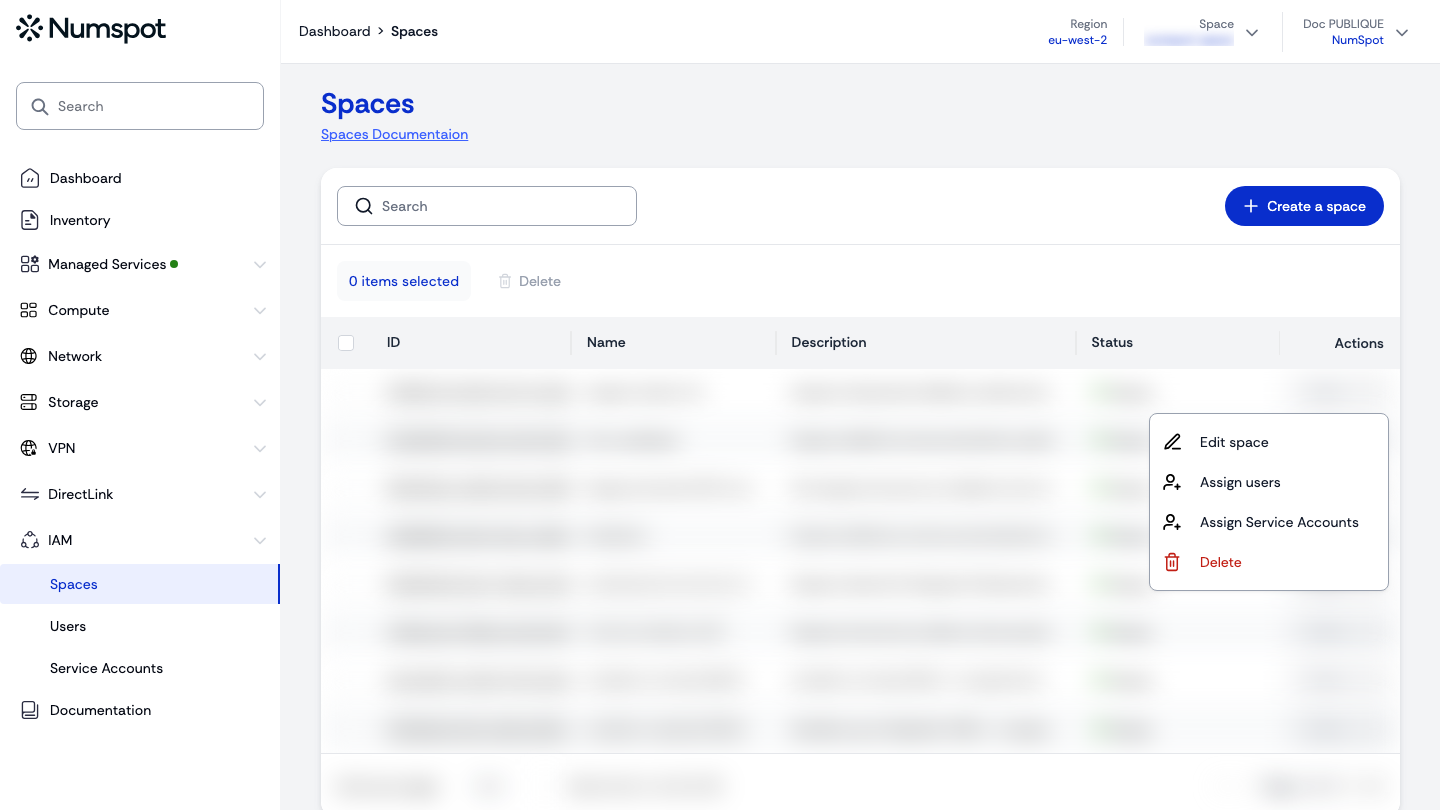
Task: Click the Status column header
Action: [1112, 342]
